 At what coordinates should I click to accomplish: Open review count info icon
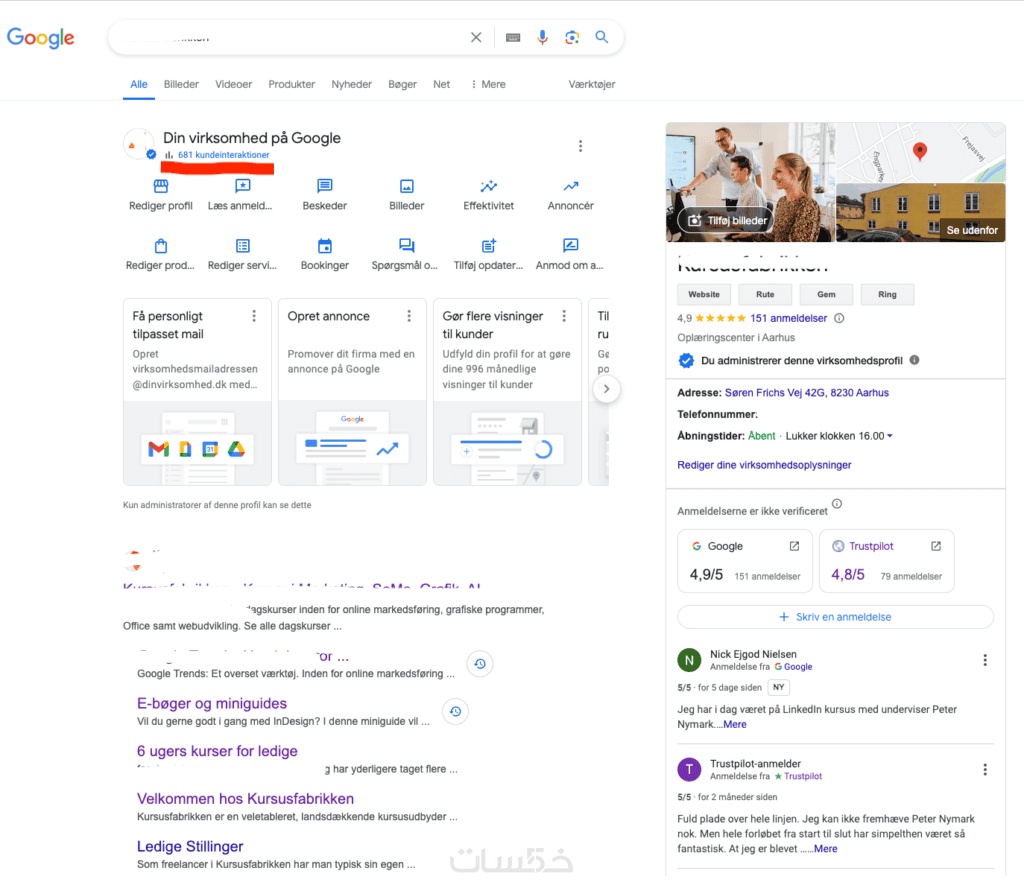click(x=839, y=318)
